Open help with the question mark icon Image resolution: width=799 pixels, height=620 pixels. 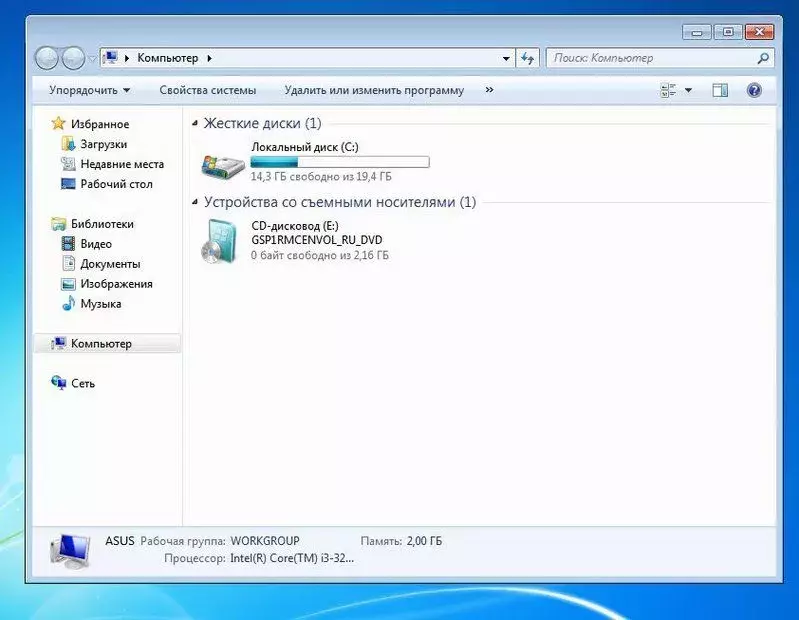pyautogui.click(x=754, y=91)
